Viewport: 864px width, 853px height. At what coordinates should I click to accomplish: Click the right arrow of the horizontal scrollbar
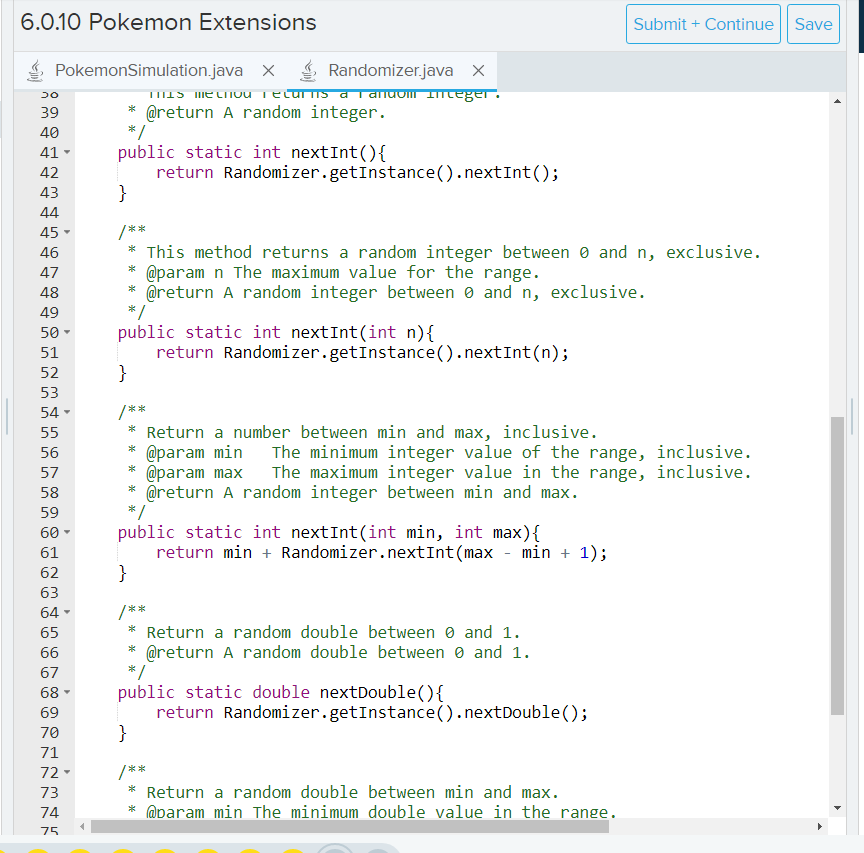pyautogui.click(x=820, y=827)
